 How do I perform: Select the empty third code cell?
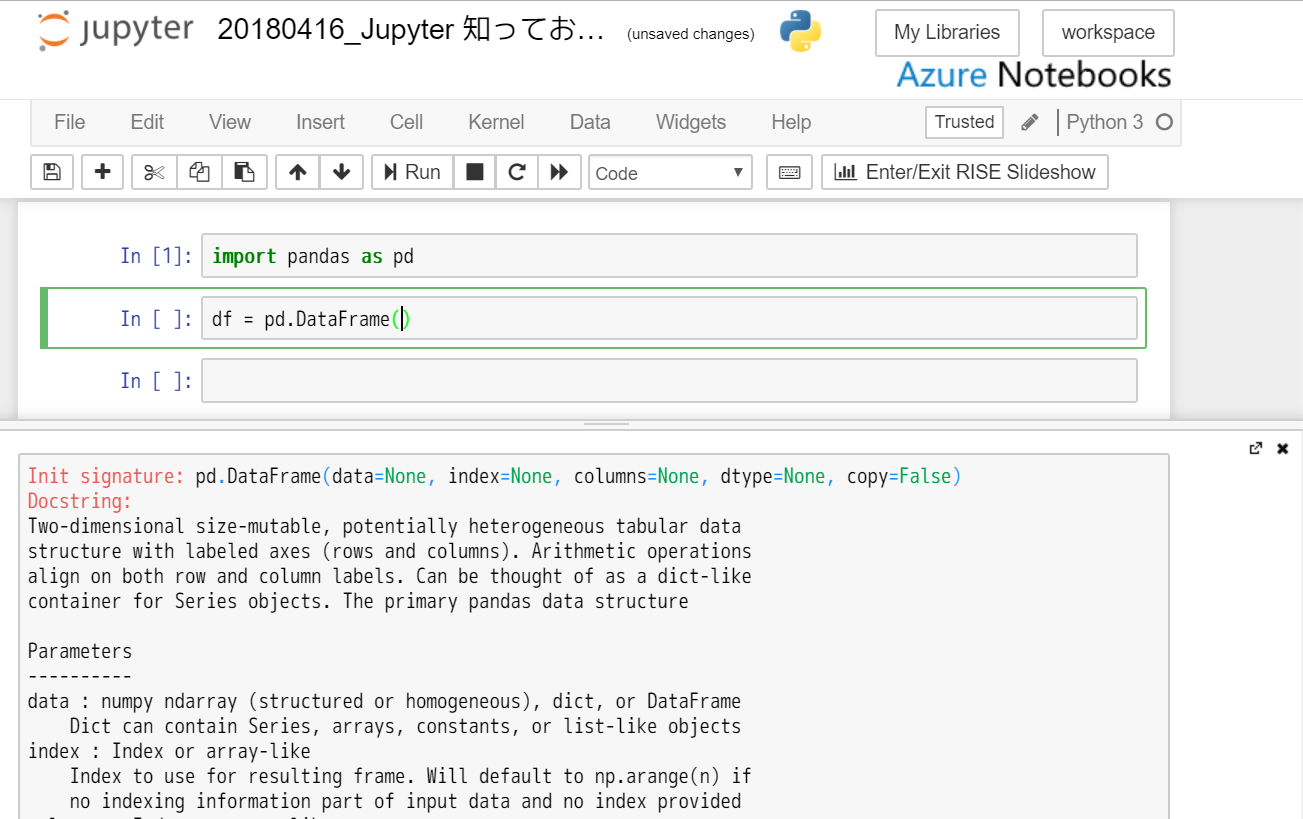669,381
